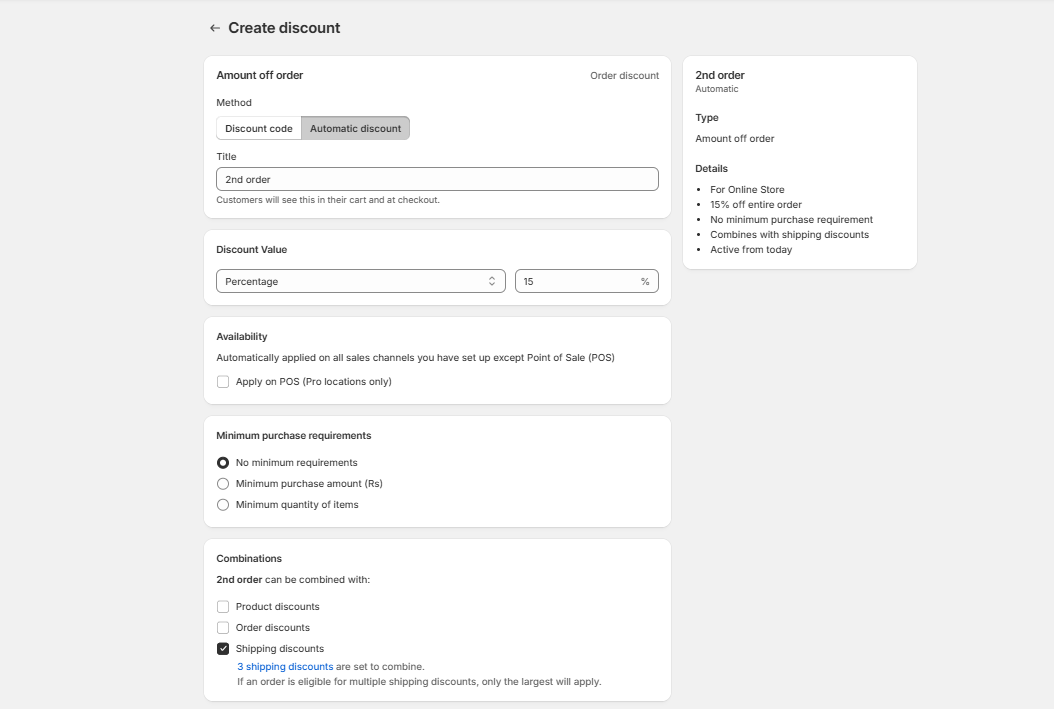Enable Apply on POS checkbox

point(223,382)
